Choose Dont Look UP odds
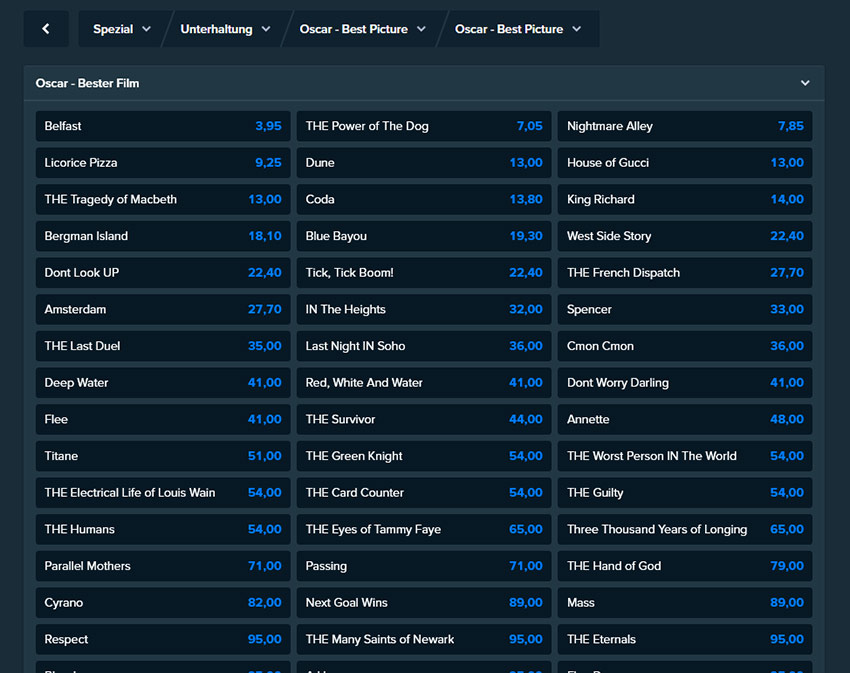The width and height of the screenshot is (850, 673). click(x=163, y=273)
